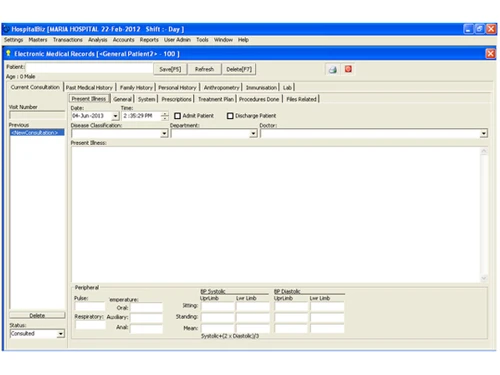Close the Electronic Medical Records window
This screenshot has height=375, width=500.
click(490, 54)
